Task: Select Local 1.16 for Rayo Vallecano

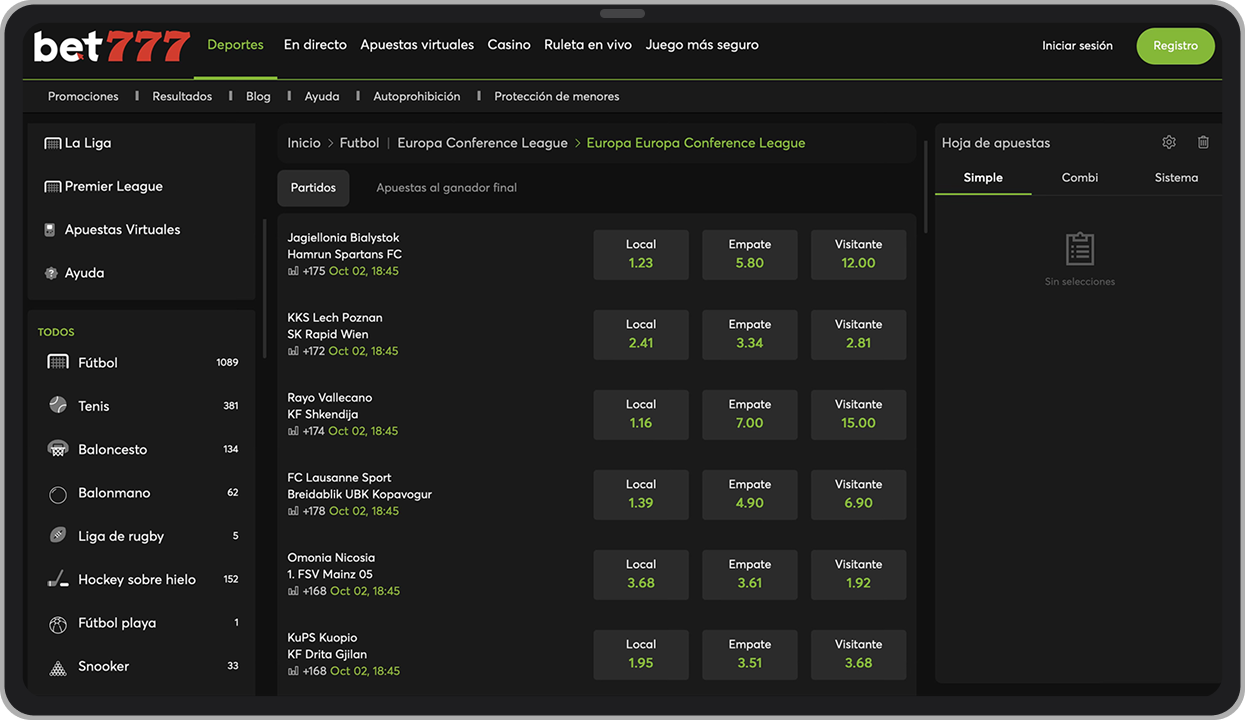Action: tap(641, 415)
